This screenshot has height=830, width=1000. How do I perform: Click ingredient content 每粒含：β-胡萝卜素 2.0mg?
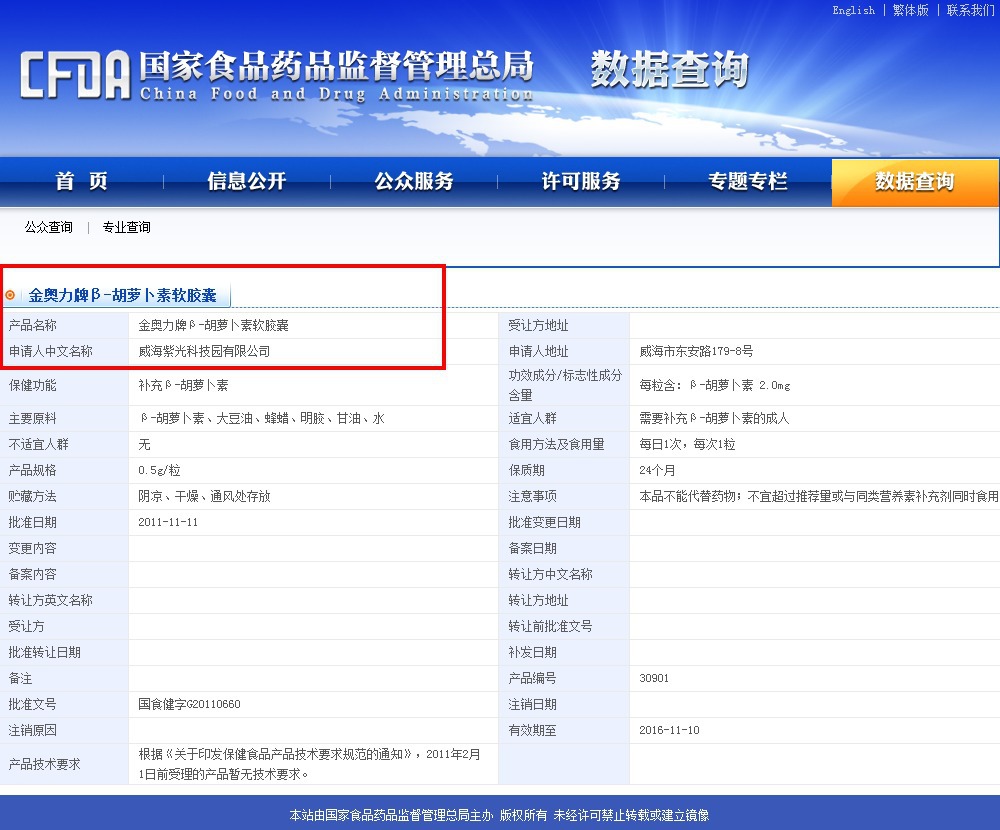714,385
